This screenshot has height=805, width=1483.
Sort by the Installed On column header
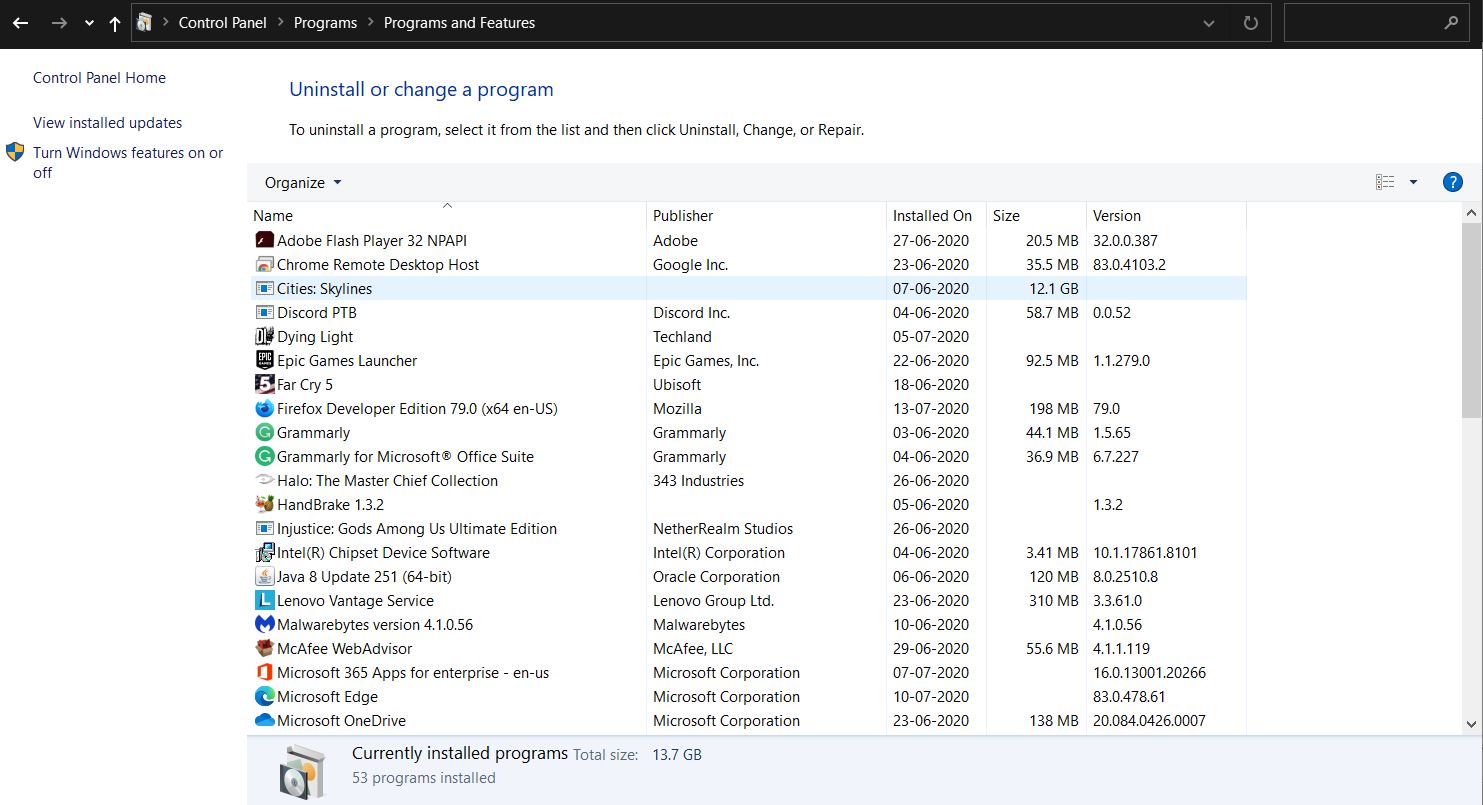(936, 215)
